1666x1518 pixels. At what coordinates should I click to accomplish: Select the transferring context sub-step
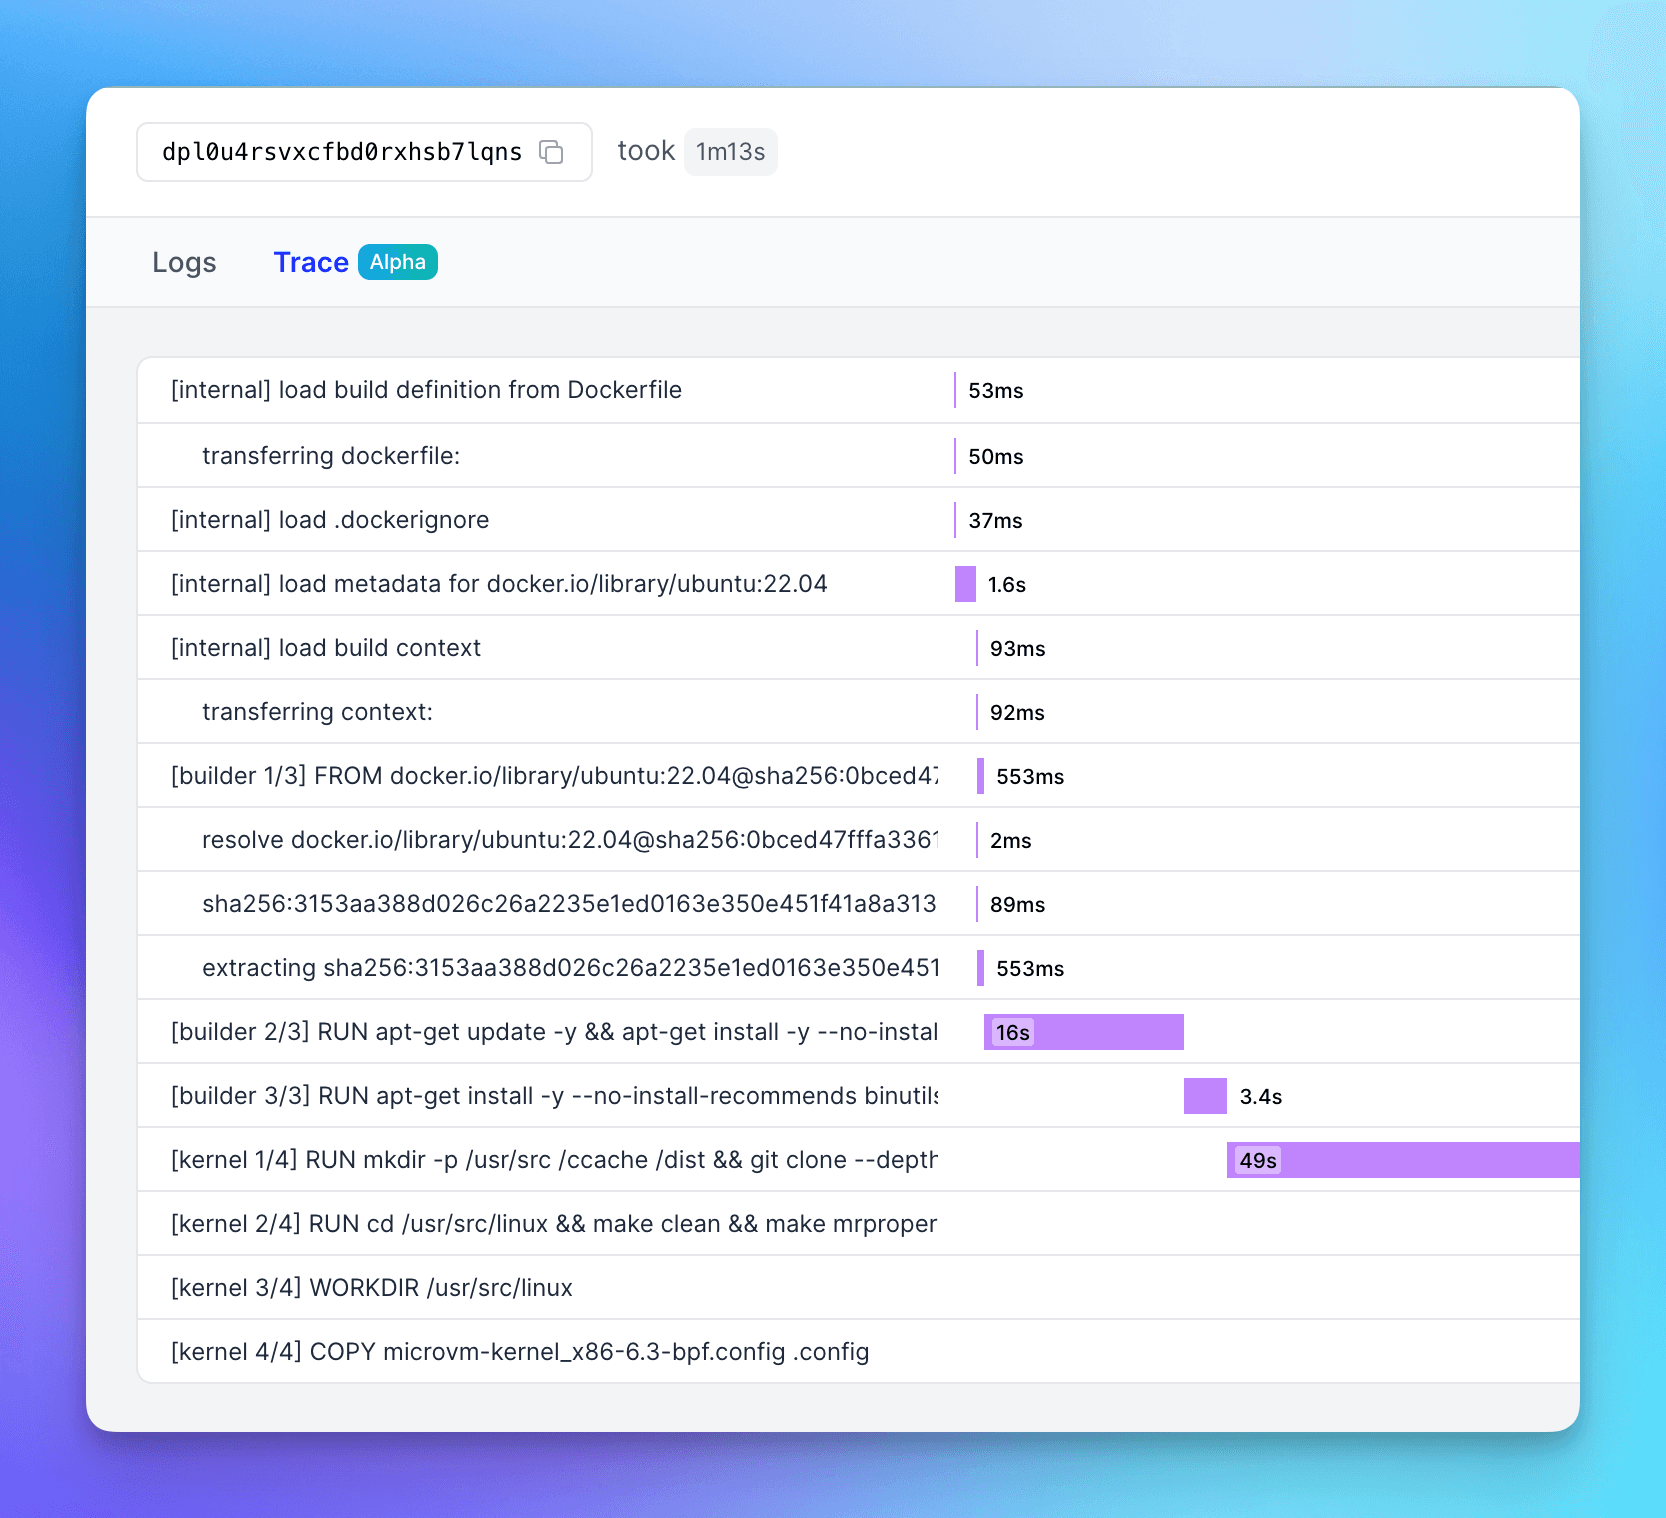[x=317, y=712]
